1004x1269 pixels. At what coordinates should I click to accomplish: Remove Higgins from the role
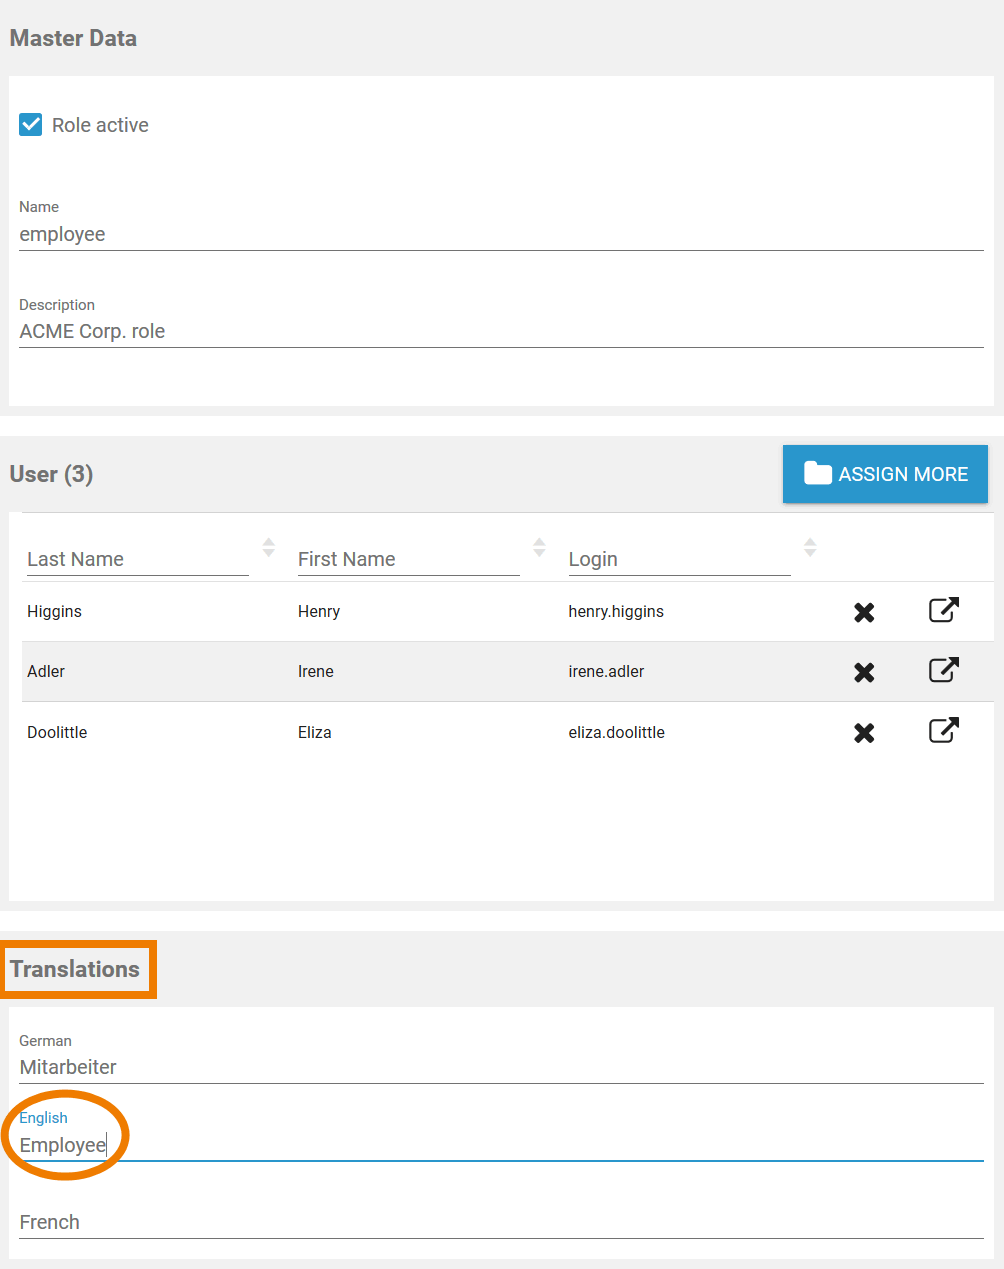(864, 612)
